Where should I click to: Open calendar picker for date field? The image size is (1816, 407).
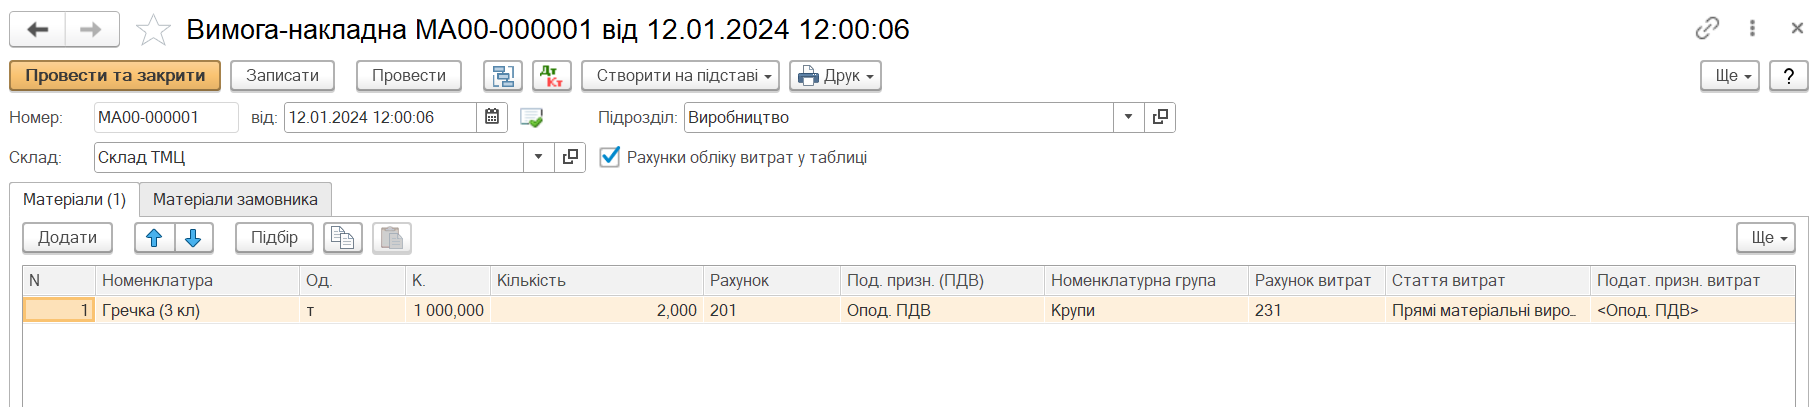(x=492, y=117)
